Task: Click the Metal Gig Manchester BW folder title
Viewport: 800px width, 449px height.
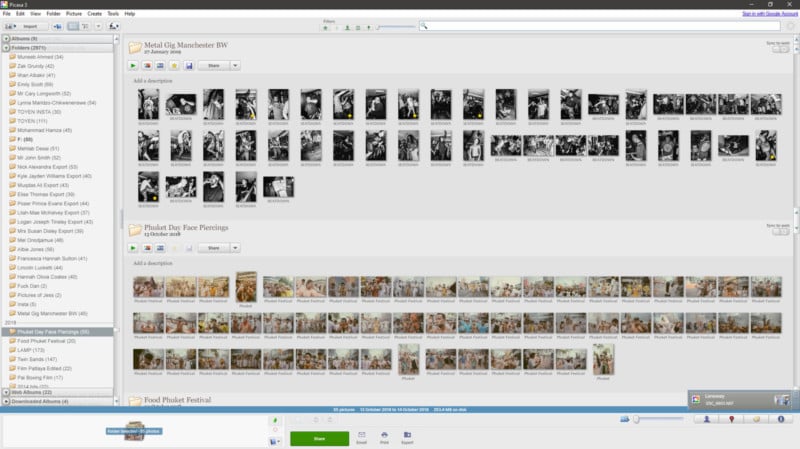Action: (x=186, y=45)
